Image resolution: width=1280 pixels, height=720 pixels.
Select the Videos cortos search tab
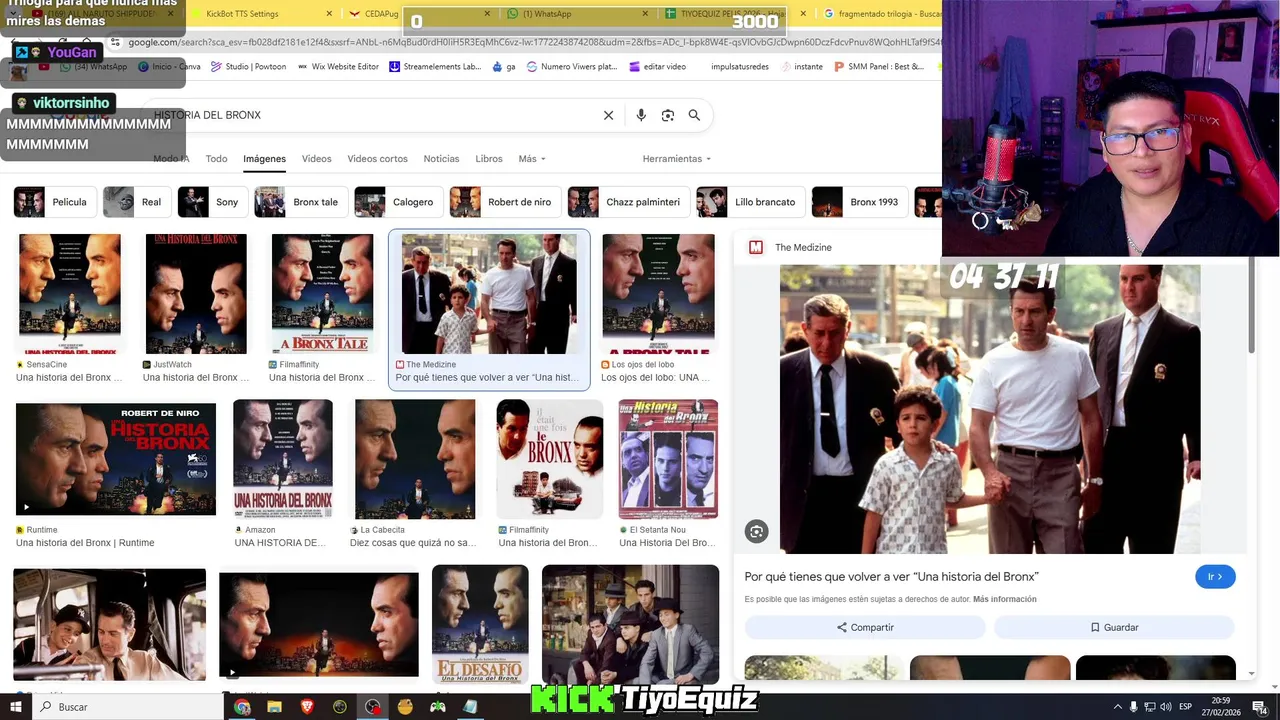click(377, 159)
